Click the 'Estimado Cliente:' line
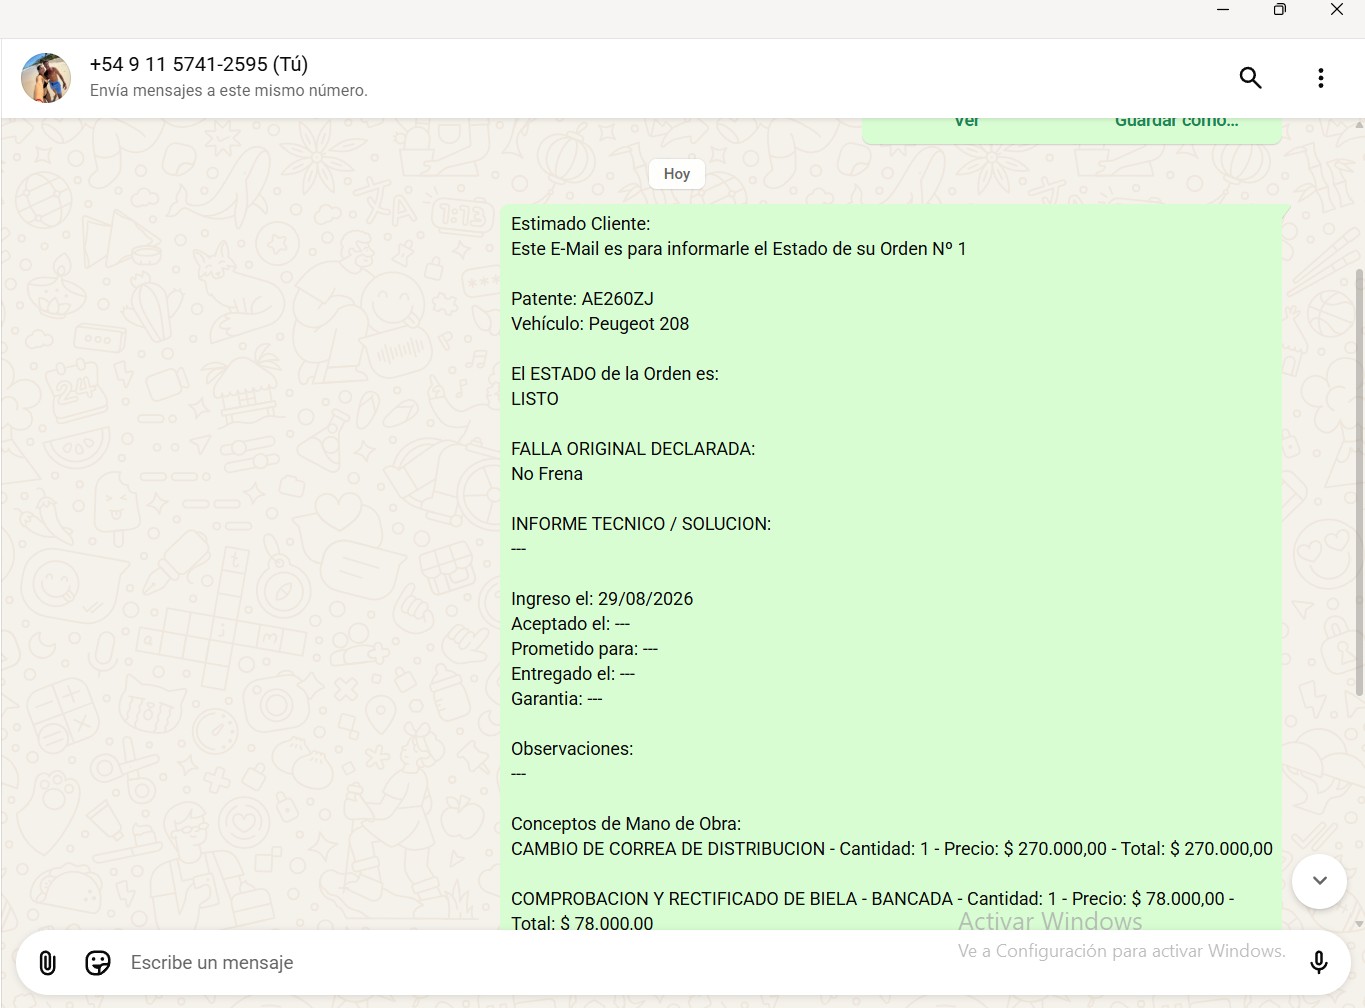The height and width of the screenshot is (1008, 1365). click(x=580, y=224)
